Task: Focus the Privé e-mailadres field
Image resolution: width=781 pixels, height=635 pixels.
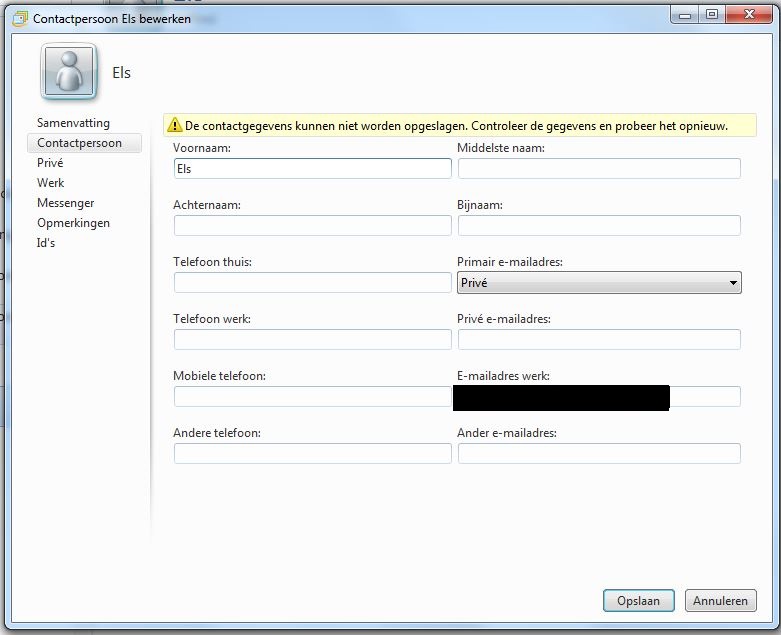Action: pyautogui.click(x=599, y=340)
